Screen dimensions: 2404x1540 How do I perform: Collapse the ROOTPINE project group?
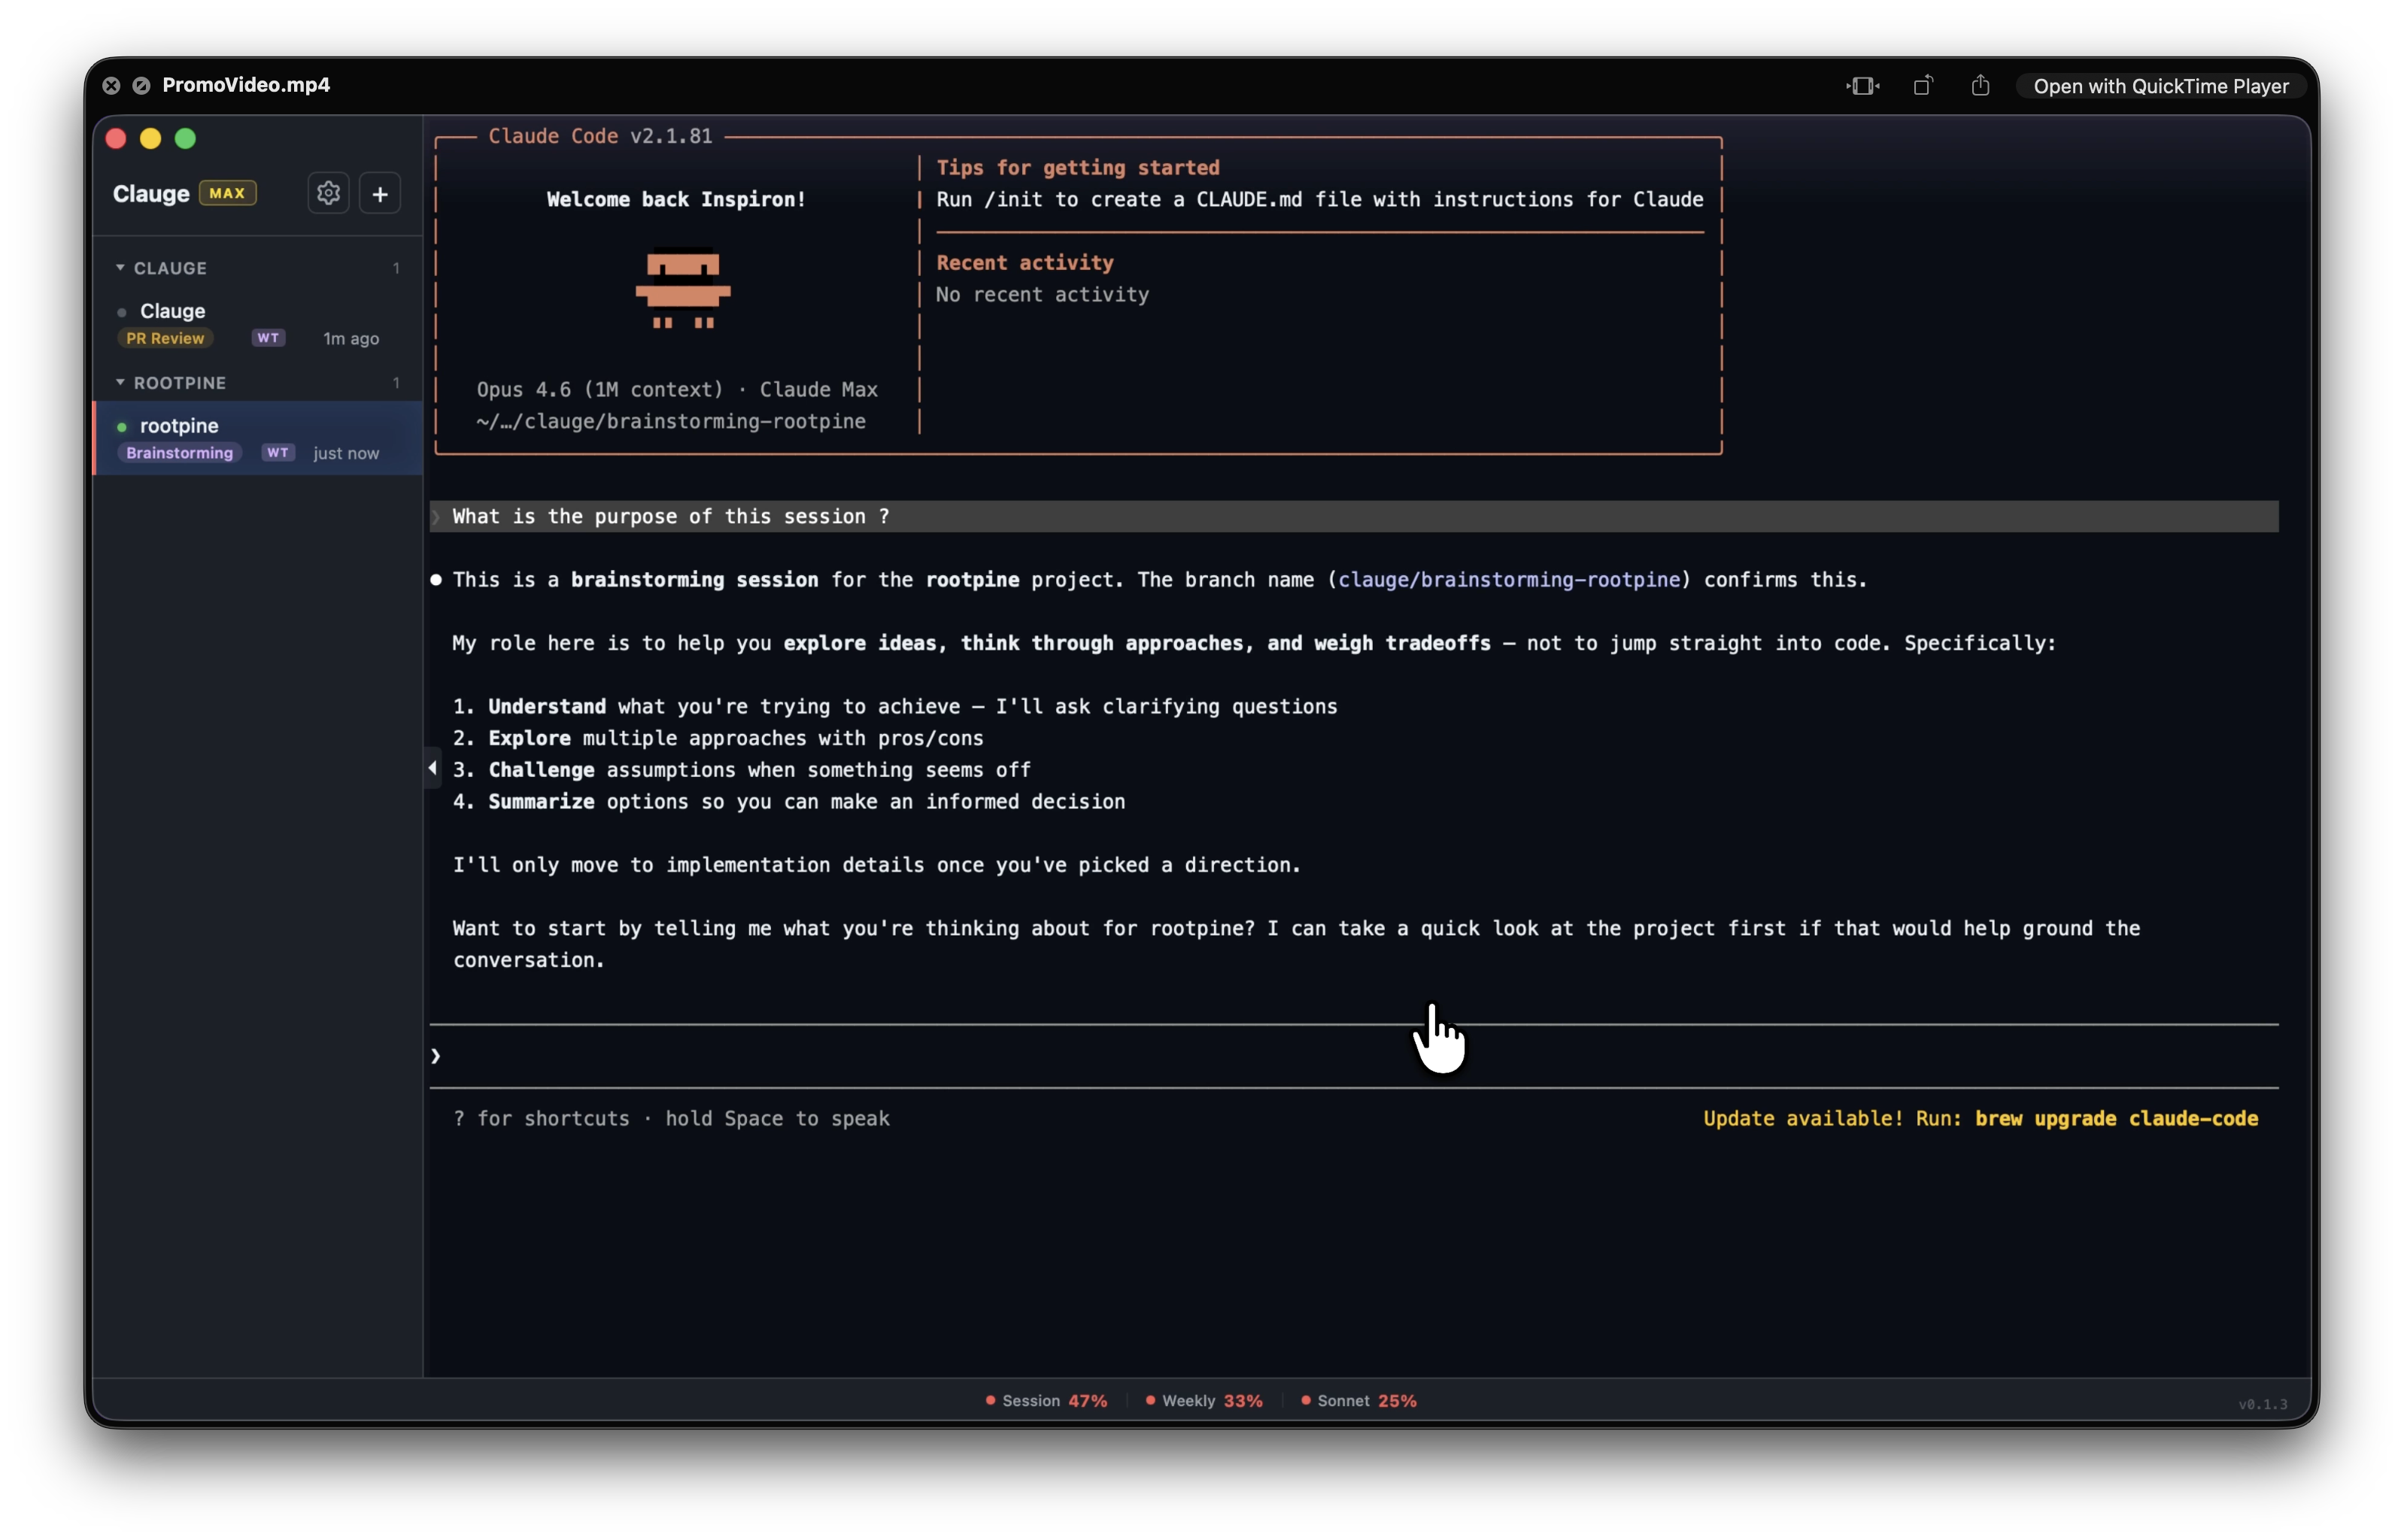120,383
